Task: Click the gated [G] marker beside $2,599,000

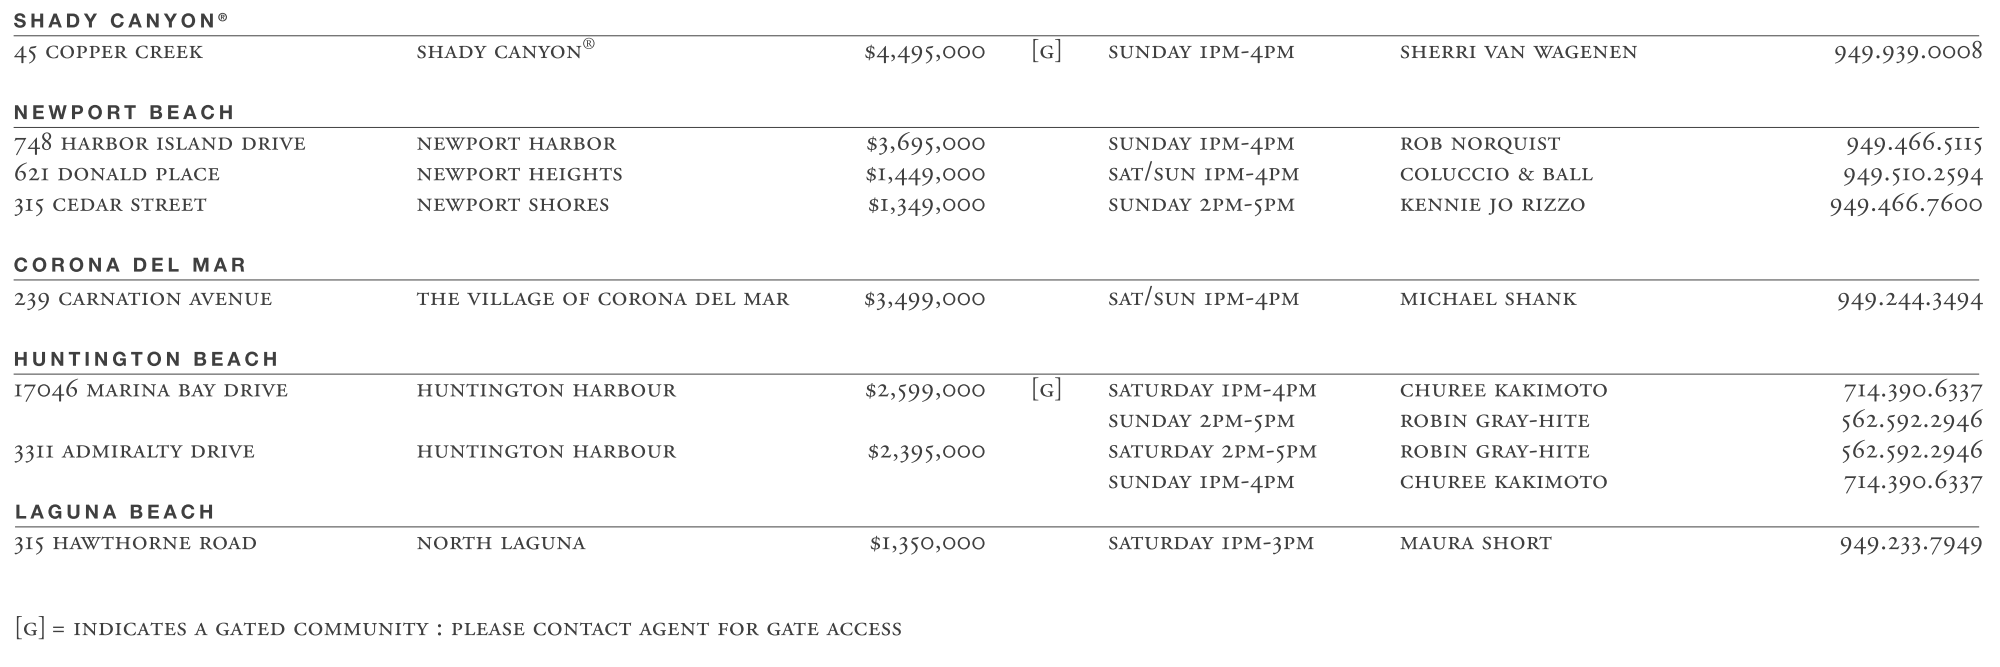Action: click(x=1046, y=390)
